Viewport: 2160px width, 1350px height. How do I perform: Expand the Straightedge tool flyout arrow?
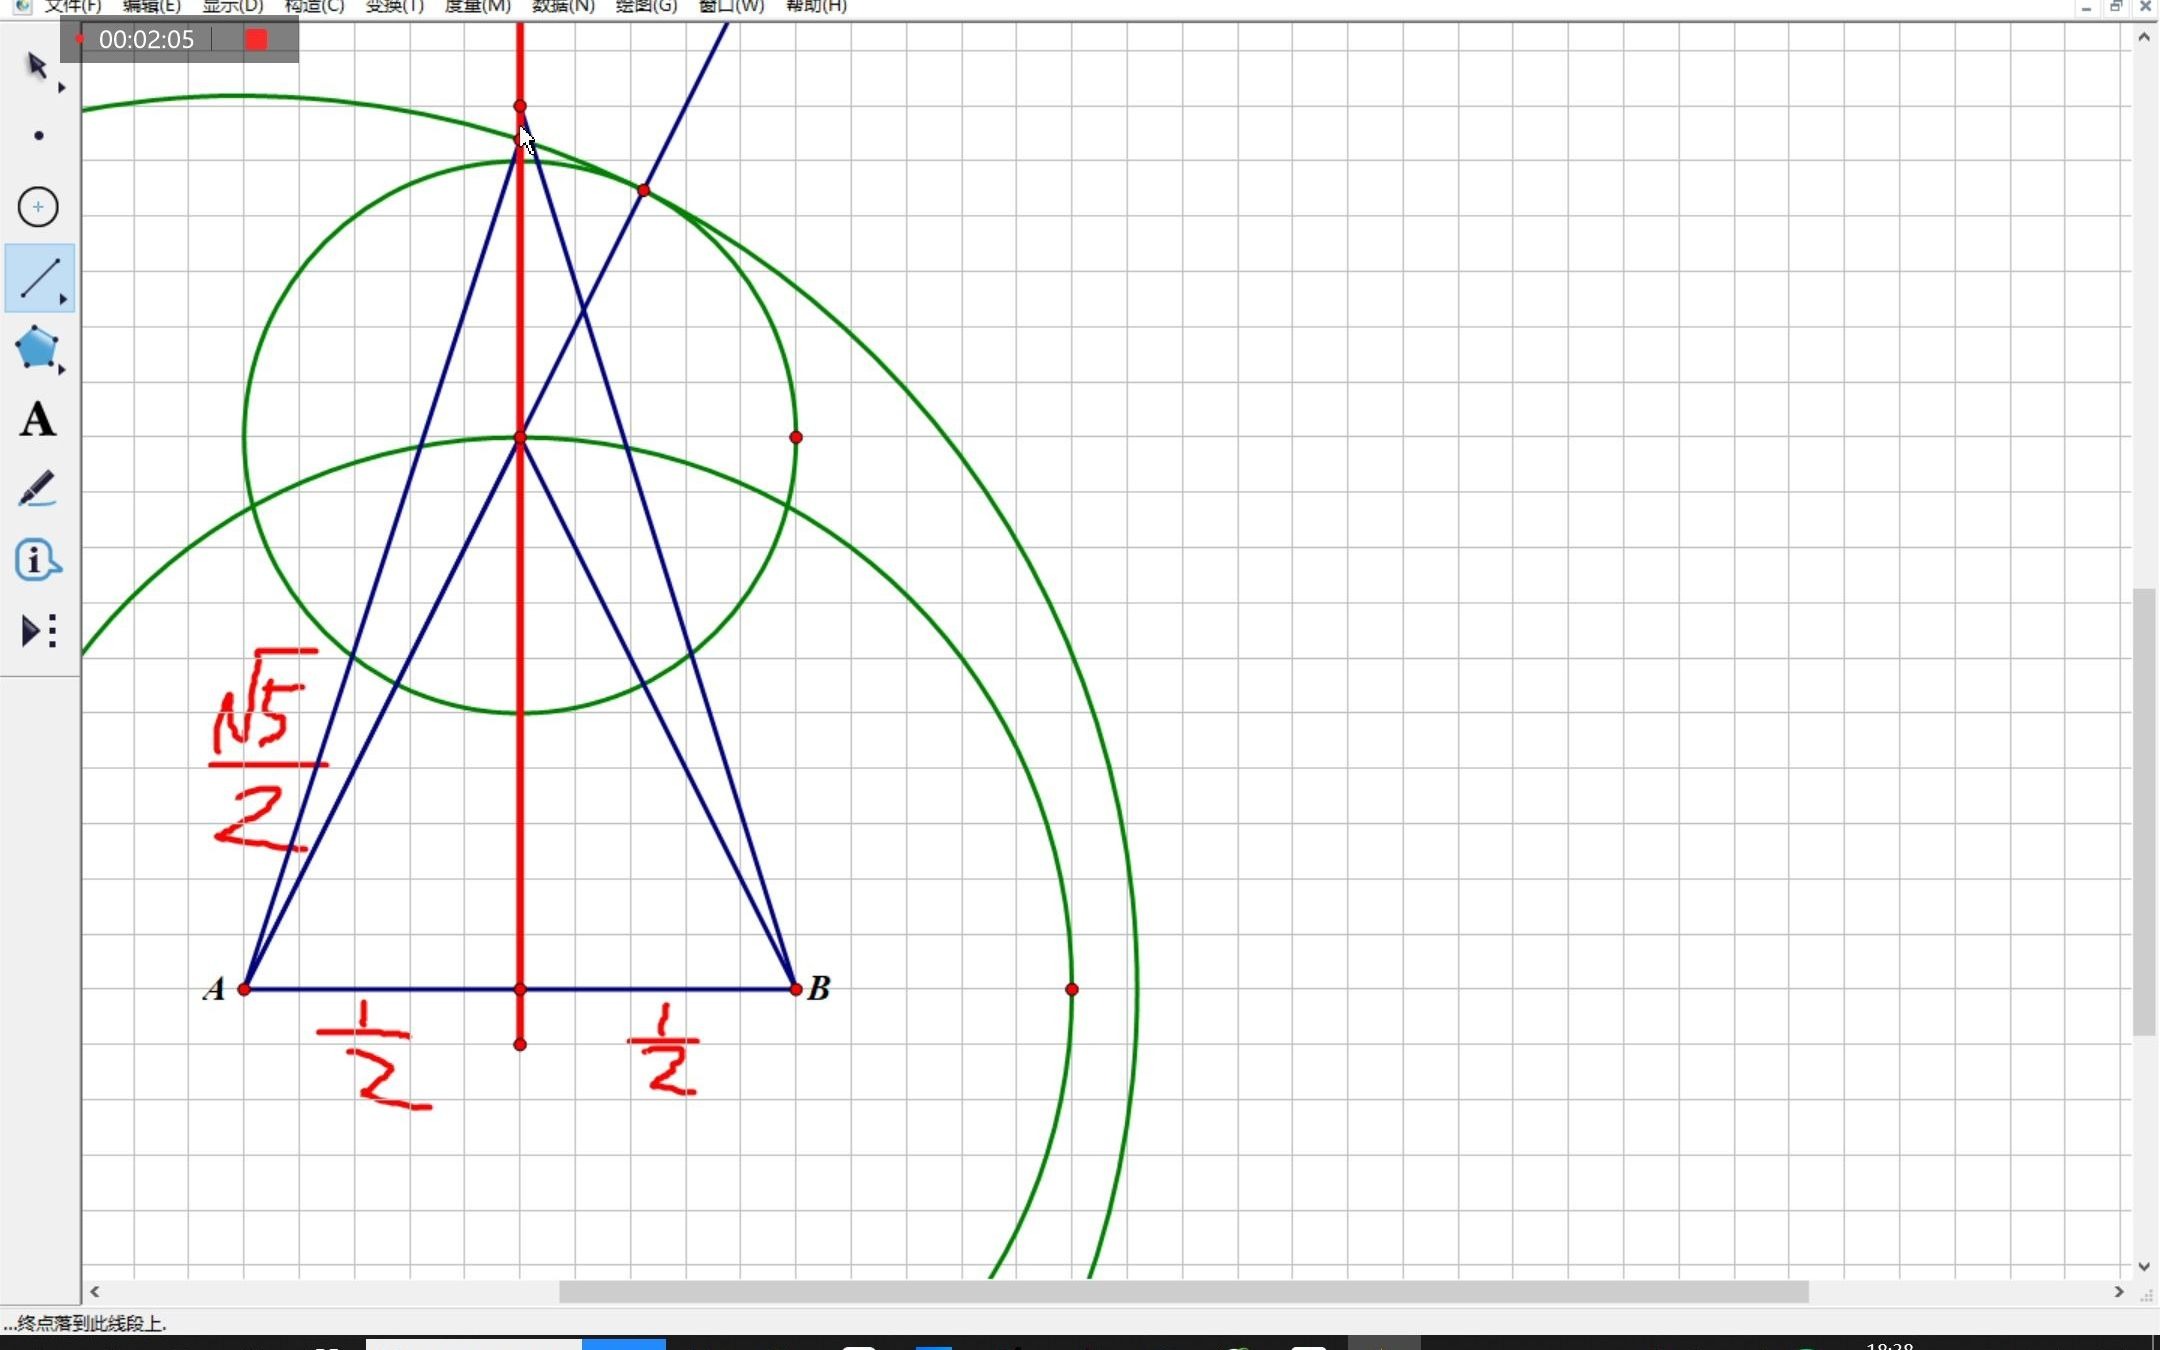click(x=63, y=299)
